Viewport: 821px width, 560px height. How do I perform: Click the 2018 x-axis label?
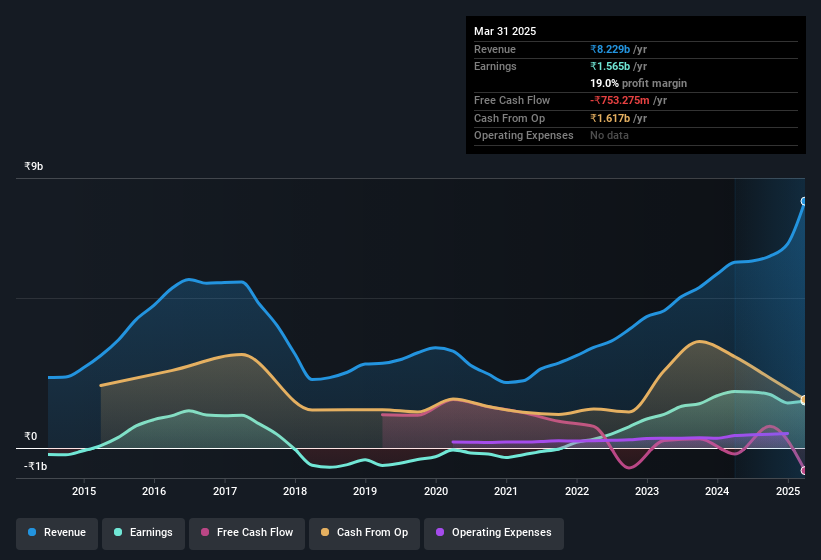point(295,491)
